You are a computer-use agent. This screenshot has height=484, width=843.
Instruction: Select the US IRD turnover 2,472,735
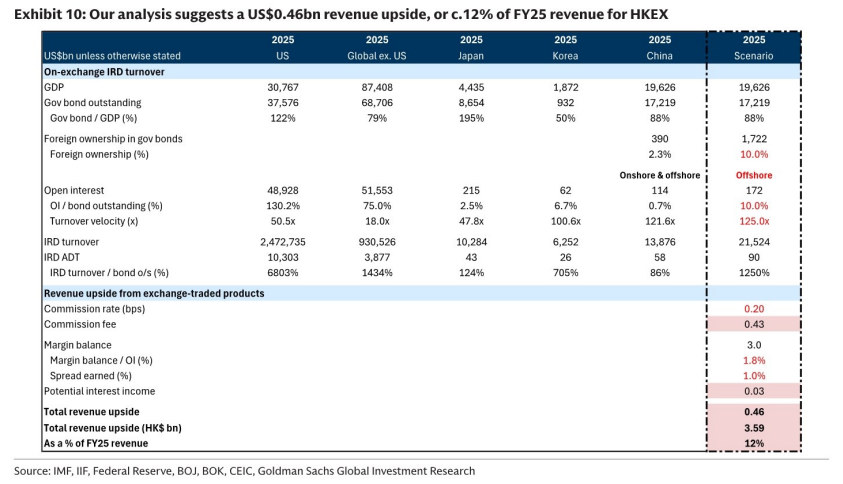click(x=283, y=242)
